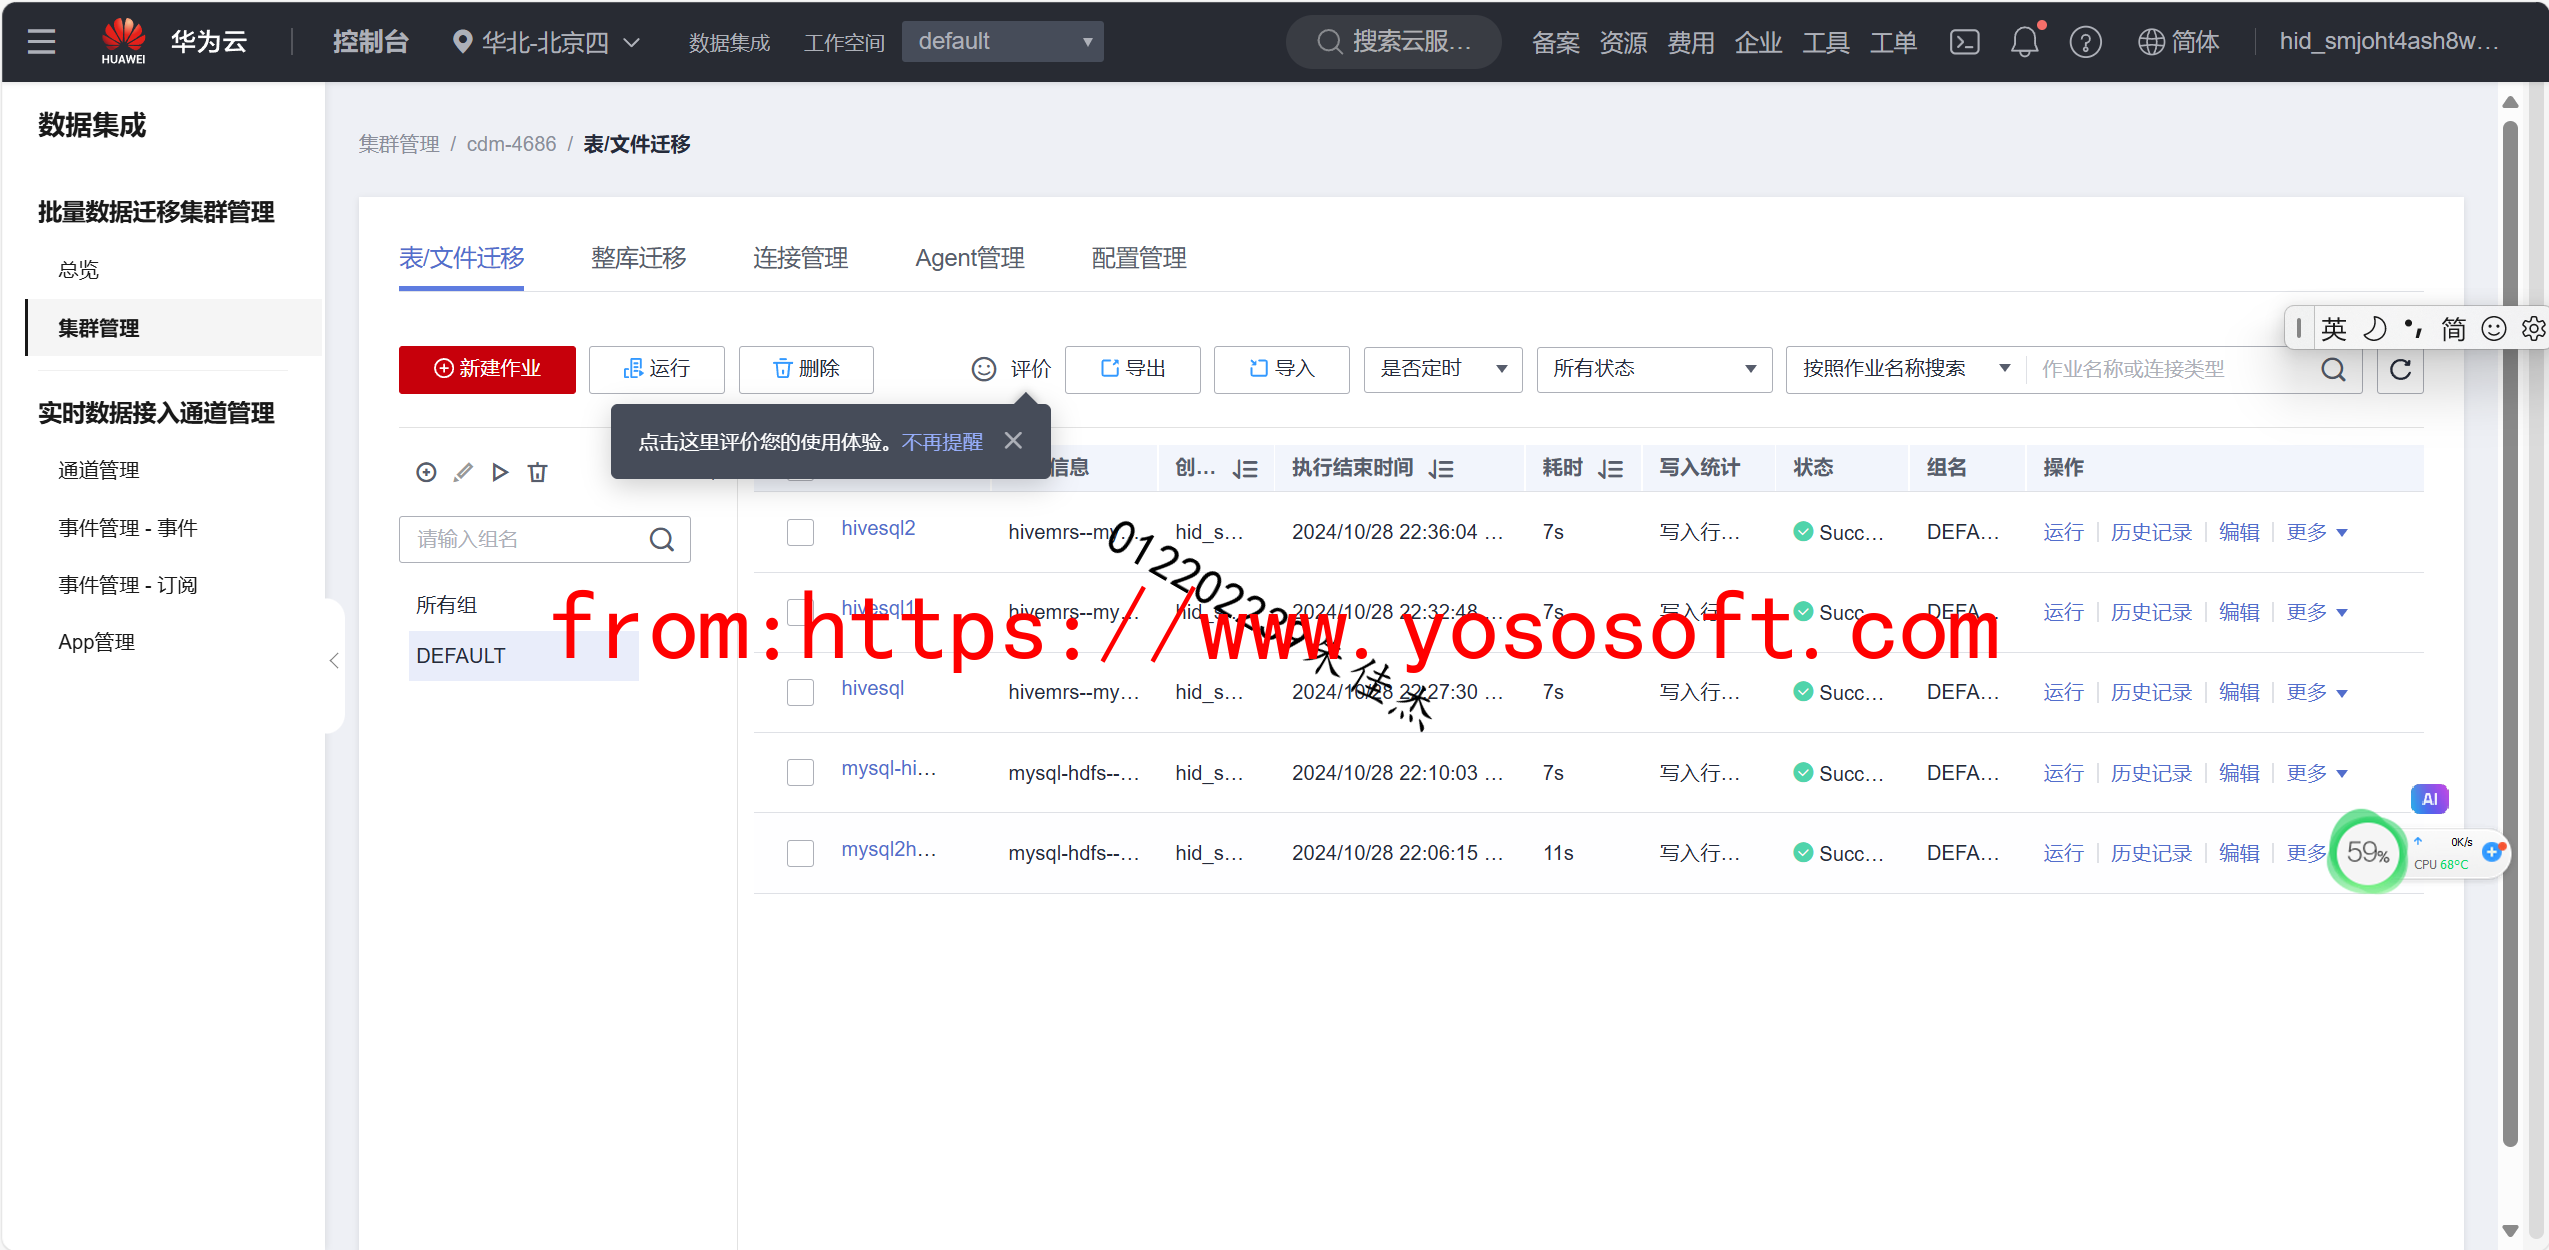The image size is (2549, 1250).
Task: Click the add group plus icon
Action: point(426,472)
